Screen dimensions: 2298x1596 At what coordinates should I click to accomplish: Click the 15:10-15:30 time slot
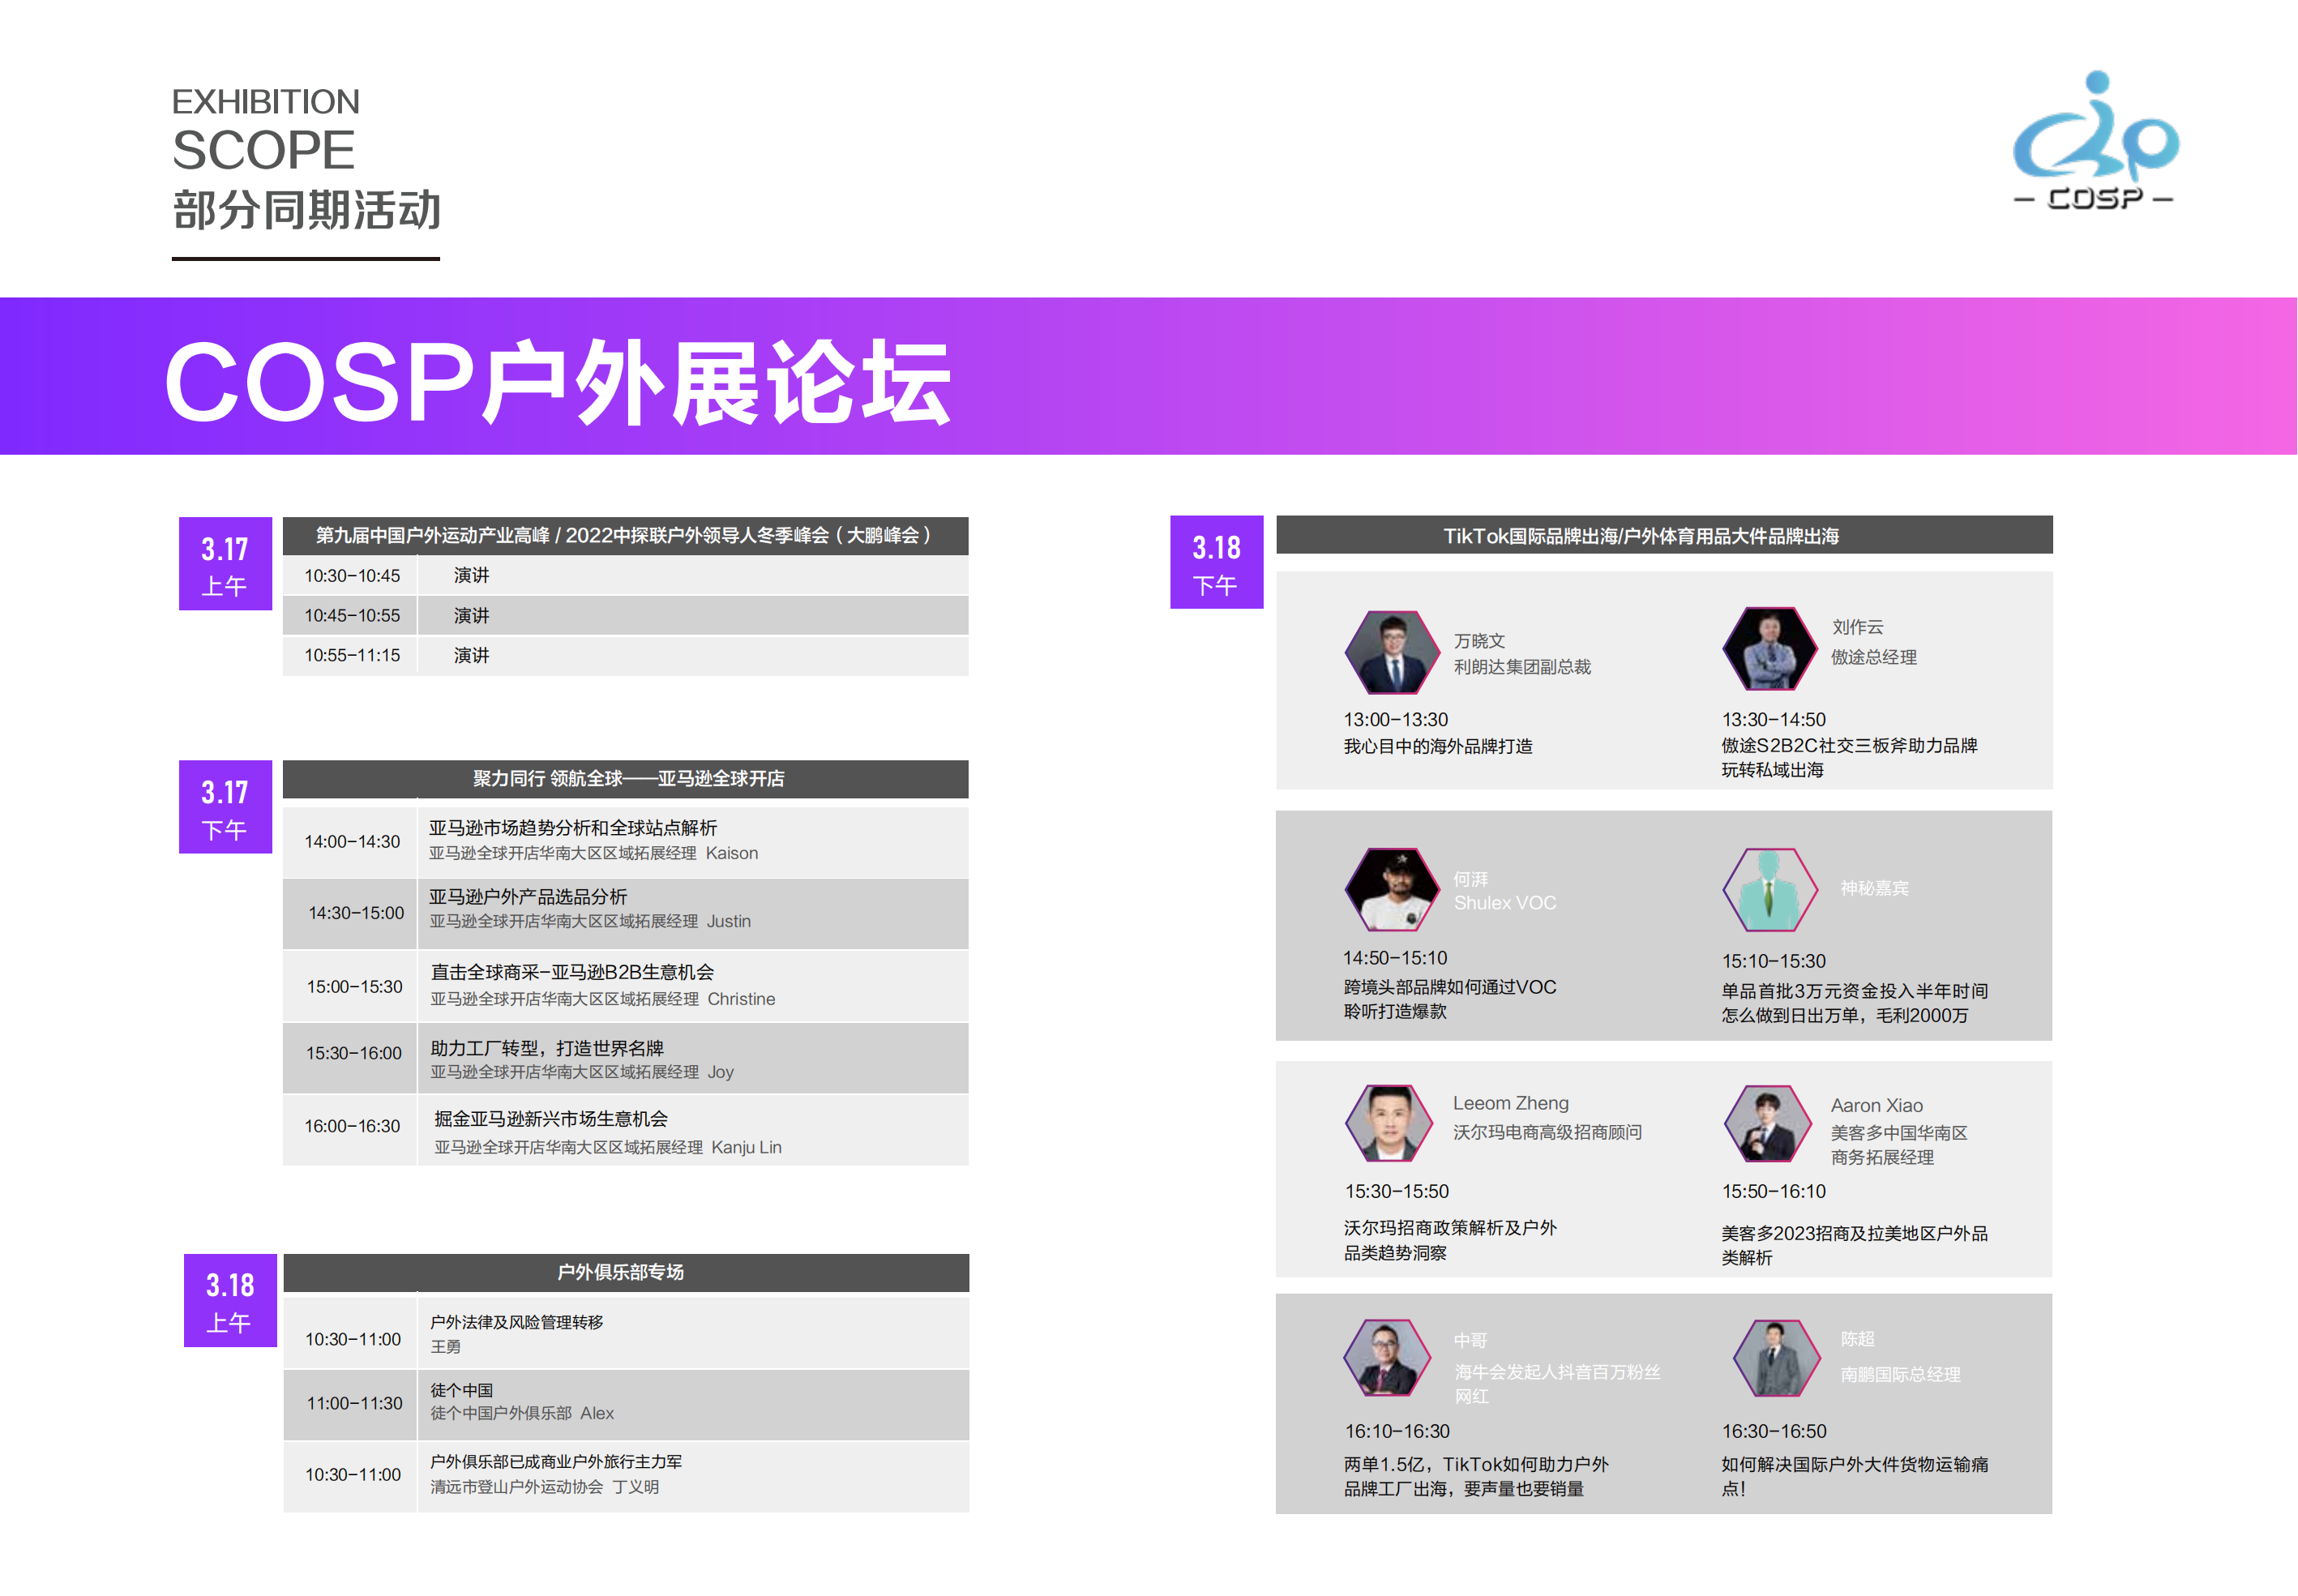pyautogui.click(x=1773, y=961)
